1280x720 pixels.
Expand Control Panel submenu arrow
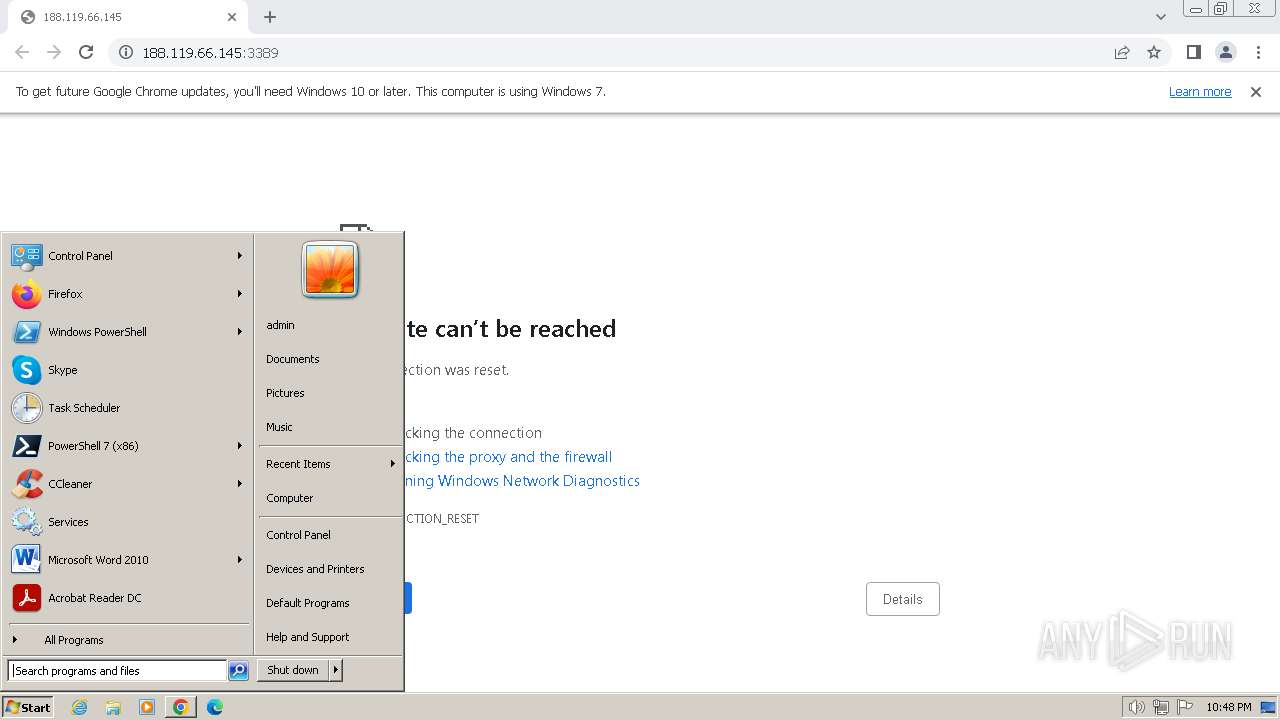click(x=240, y=256)
